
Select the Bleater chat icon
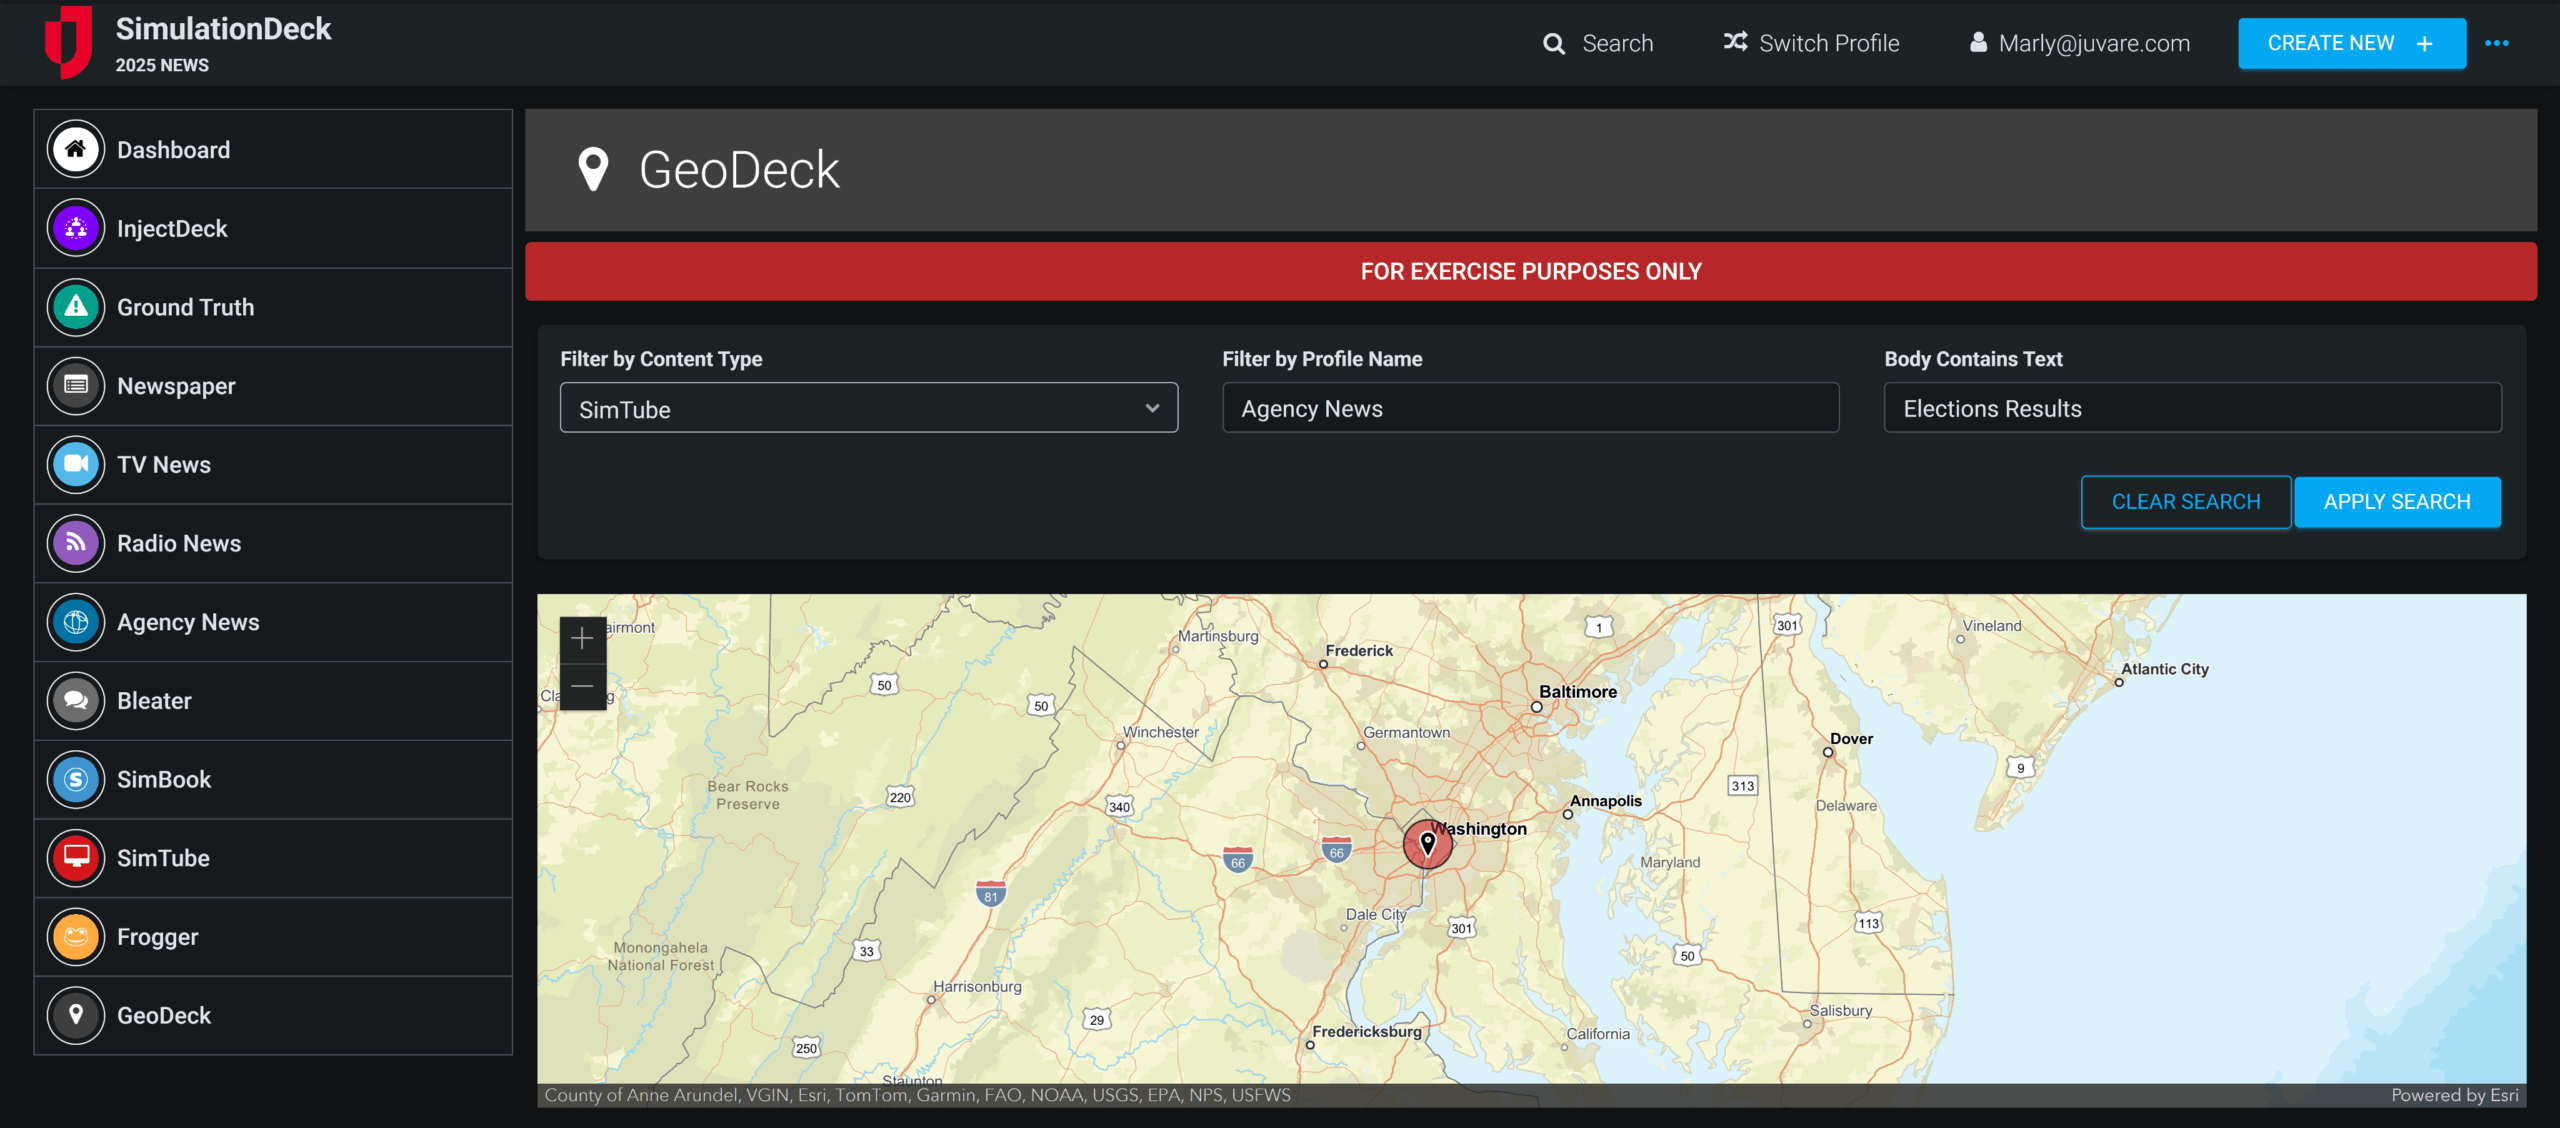coord(75,700)
